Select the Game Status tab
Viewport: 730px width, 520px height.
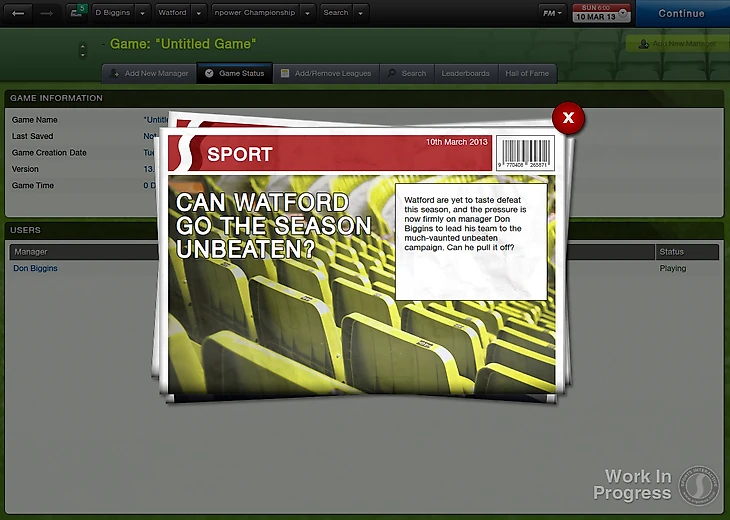pyautogui.click(x=235, y=74)
